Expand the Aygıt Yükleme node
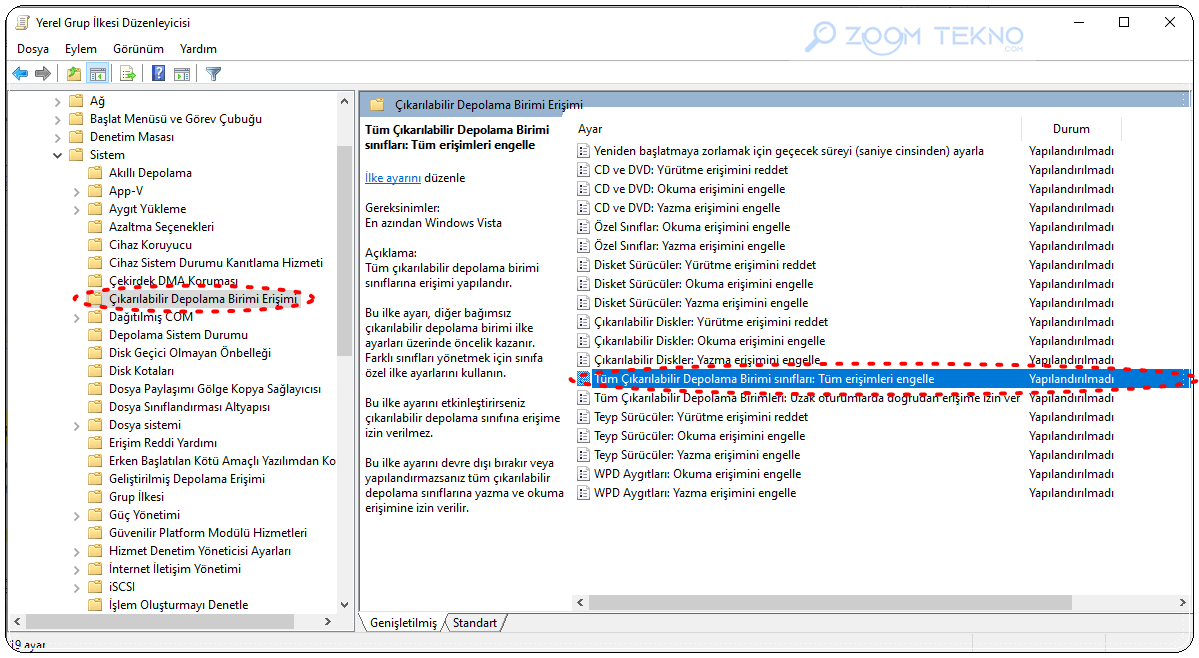Viewport: 1199px width, 658px height. point(76,209)
